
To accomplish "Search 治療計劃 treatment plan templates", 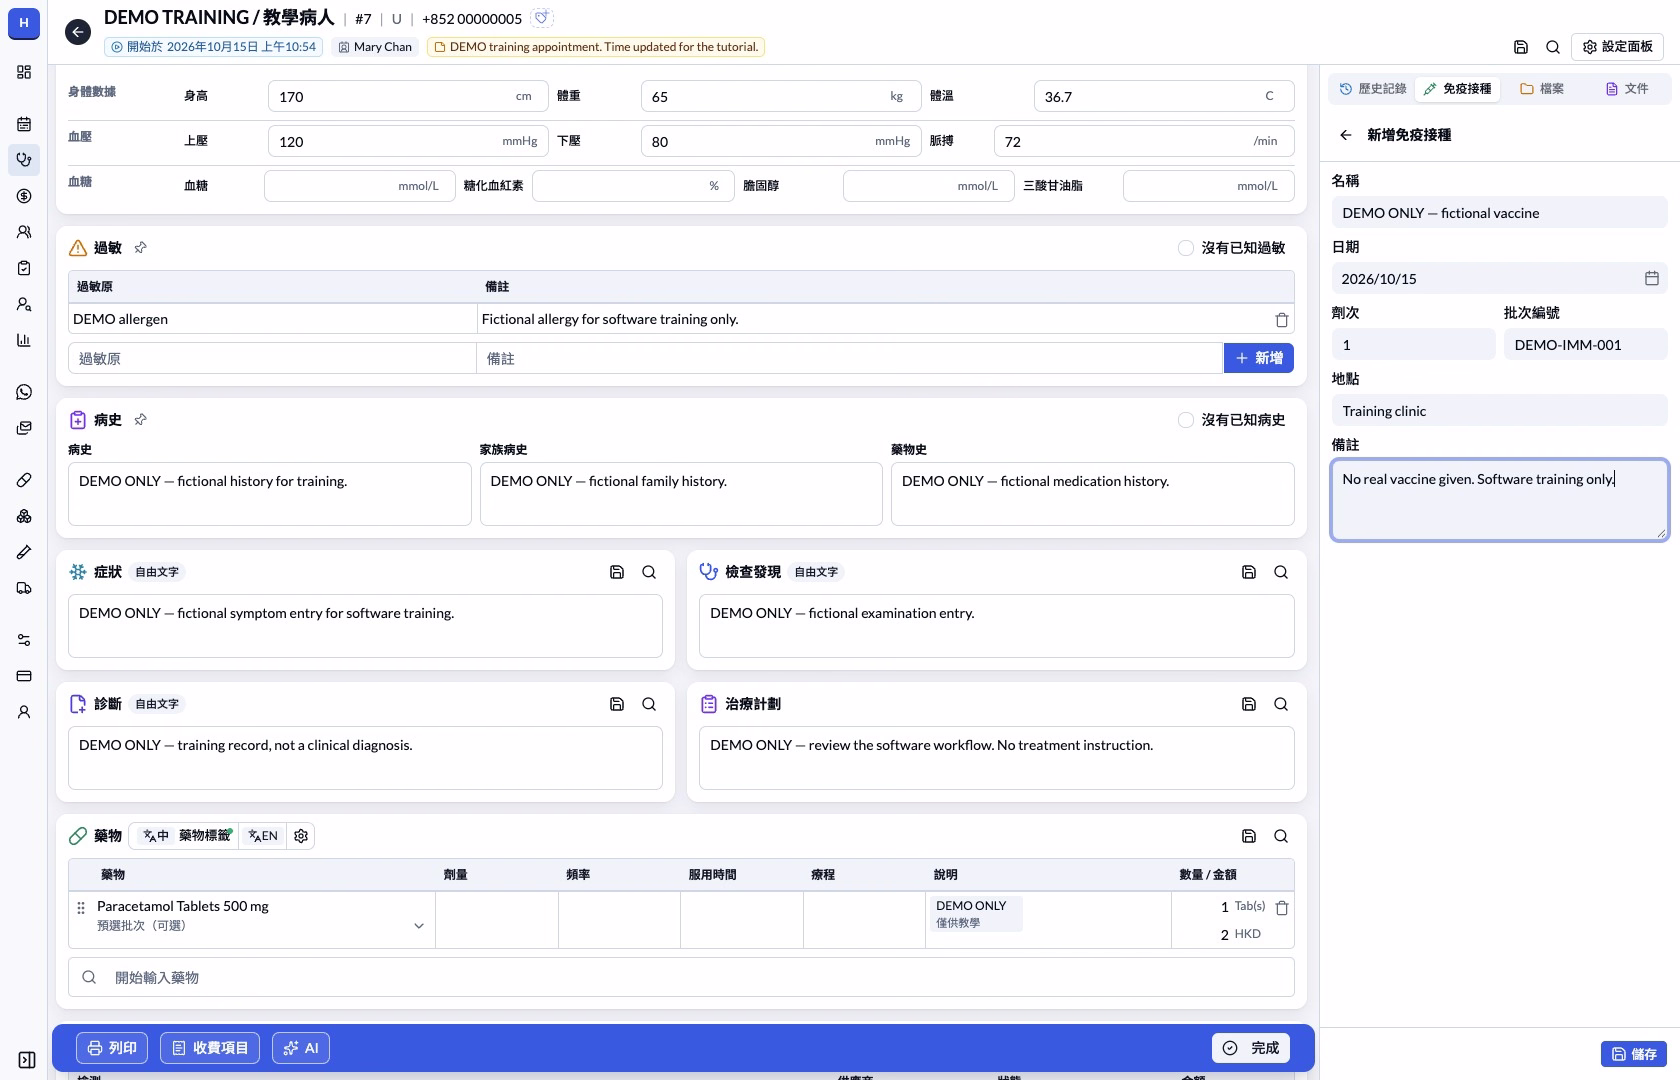I will (1281, 704).
